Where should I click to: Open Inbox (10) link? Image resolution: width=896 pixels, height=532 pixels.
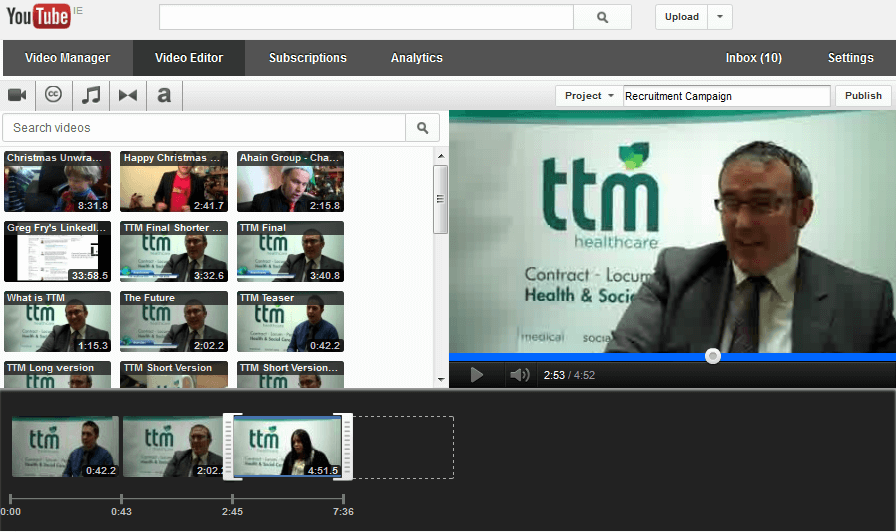(x=753, y=58)
